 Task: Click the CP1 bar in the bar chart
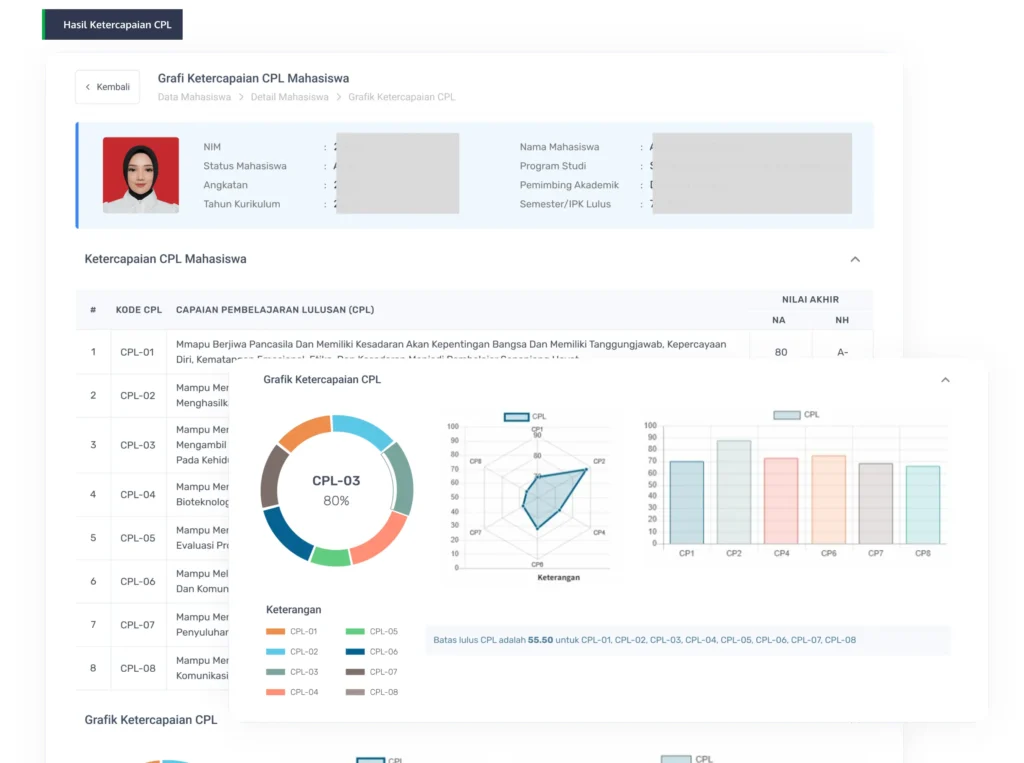687,502
